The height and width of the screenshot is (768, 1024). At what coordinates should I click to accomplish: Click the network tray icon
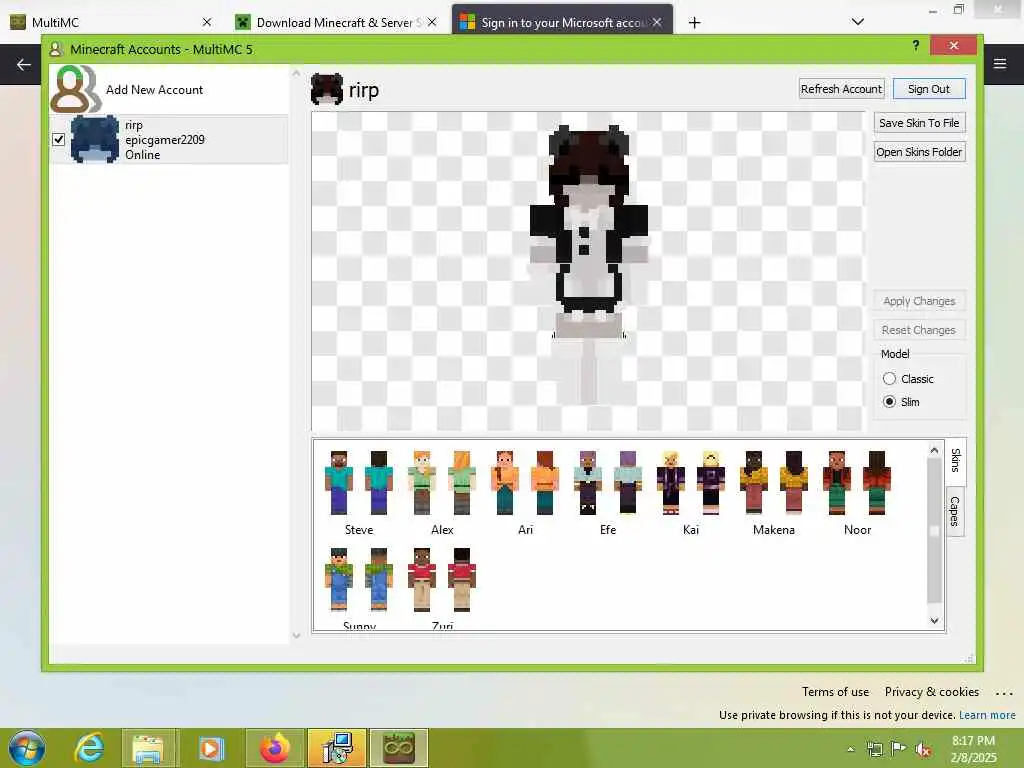point(874,749)
